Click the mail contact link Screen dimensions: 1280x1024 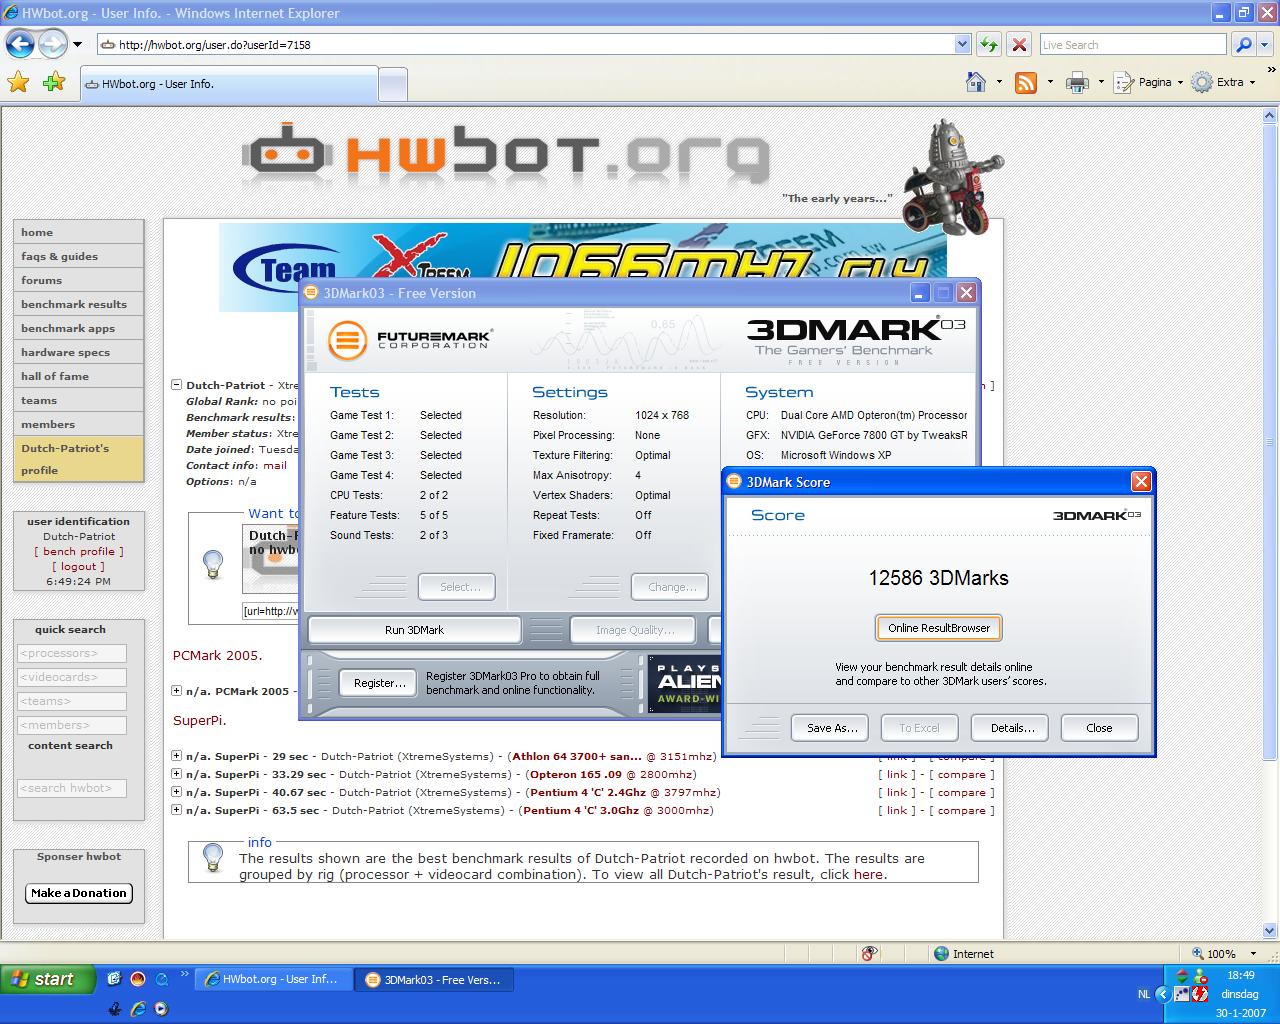pyautogui.click(x=275, y=465)
